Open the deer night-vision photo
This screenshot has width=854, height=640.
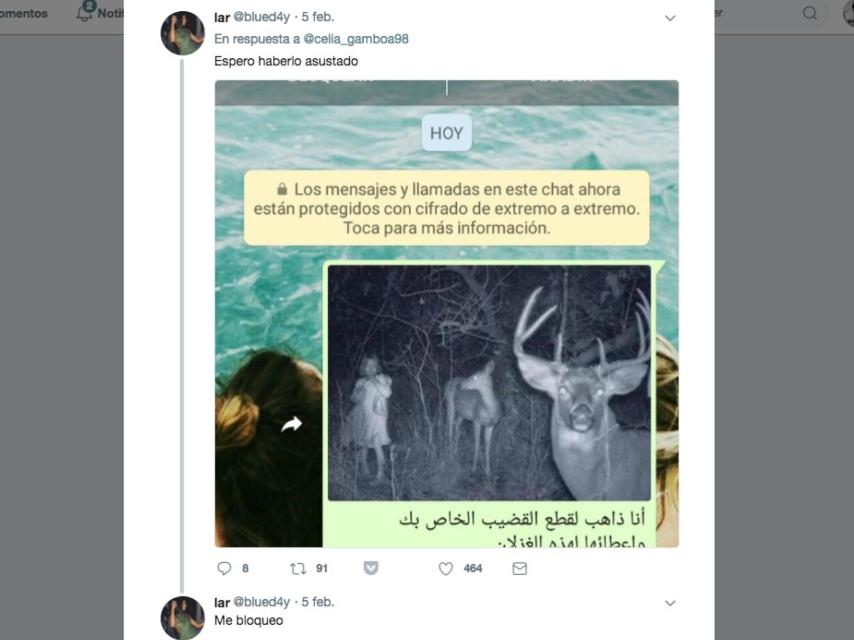point(489,383)
